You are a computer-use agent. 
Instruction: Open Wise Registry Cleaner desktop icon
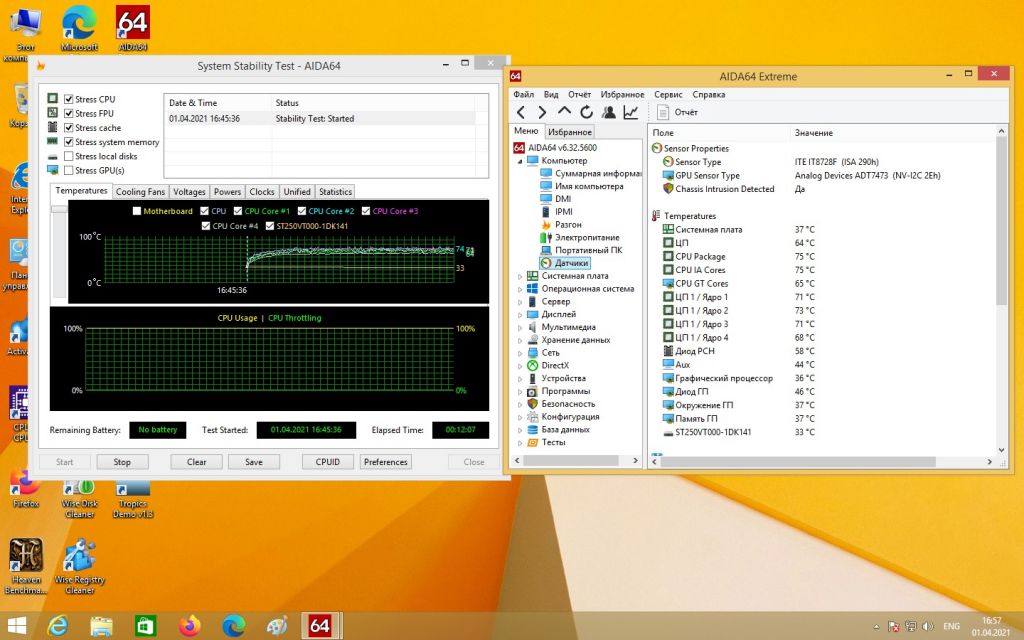pos(80,566)
